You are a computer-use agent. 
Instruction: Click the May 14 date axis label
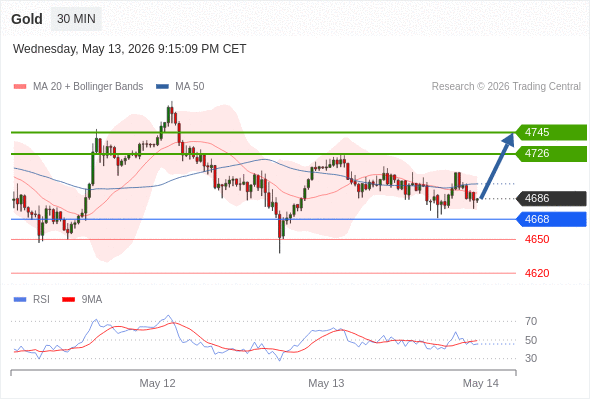coord(481,383)
